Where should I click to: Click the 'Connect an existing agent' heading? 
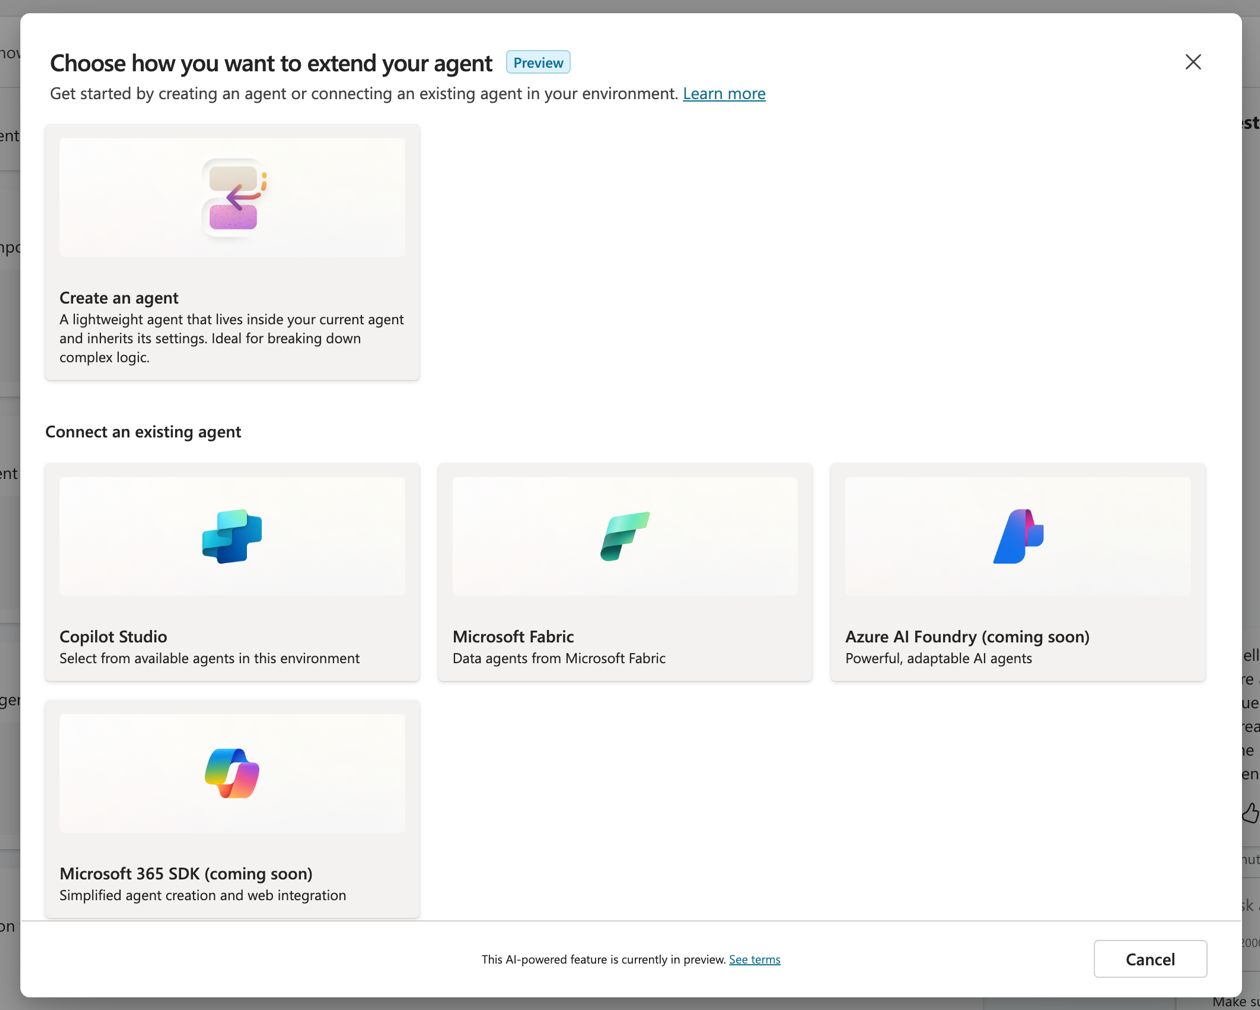point(143,431)
